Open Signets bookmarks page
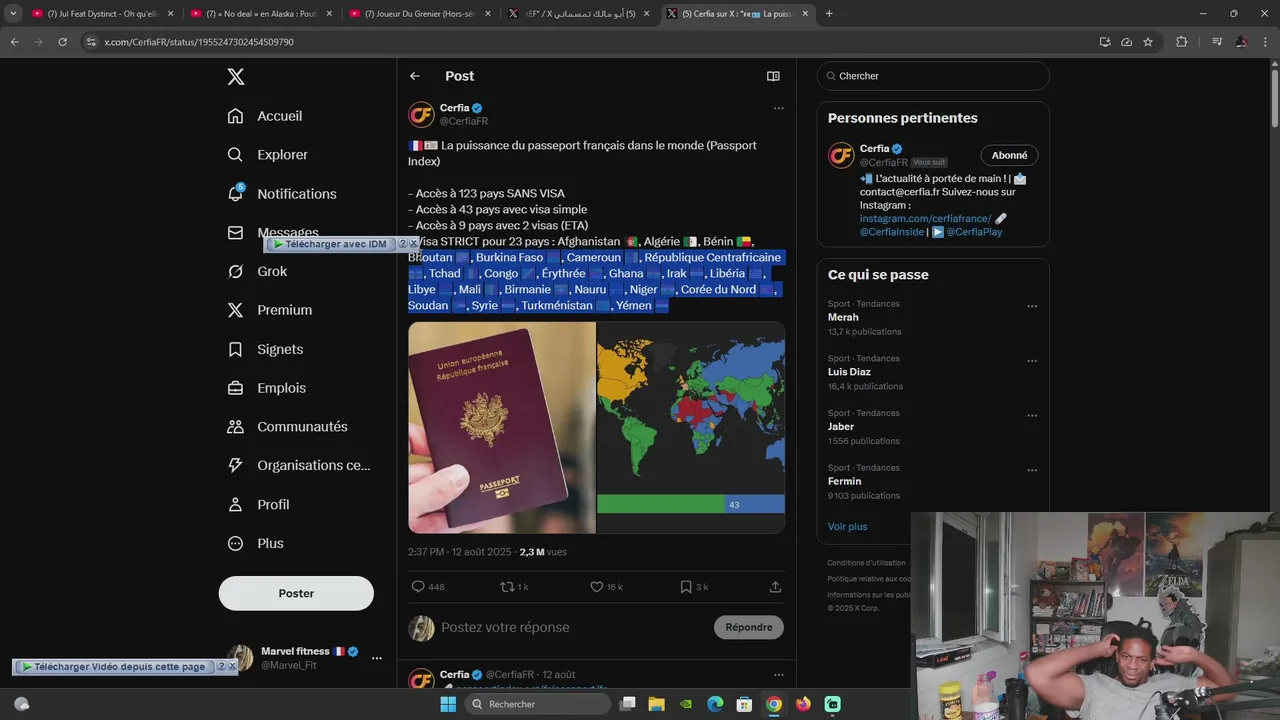This screenshot has width=1280, height=720. click(265, 349)
